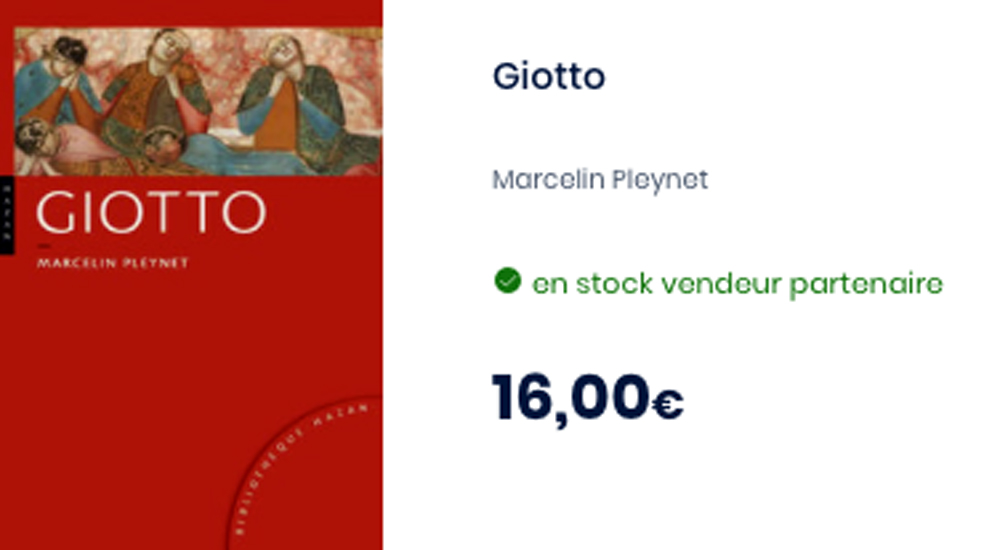1000x550 pixels.
Task: Open the Giotto book title link
Action: click(x=548, y=77)
